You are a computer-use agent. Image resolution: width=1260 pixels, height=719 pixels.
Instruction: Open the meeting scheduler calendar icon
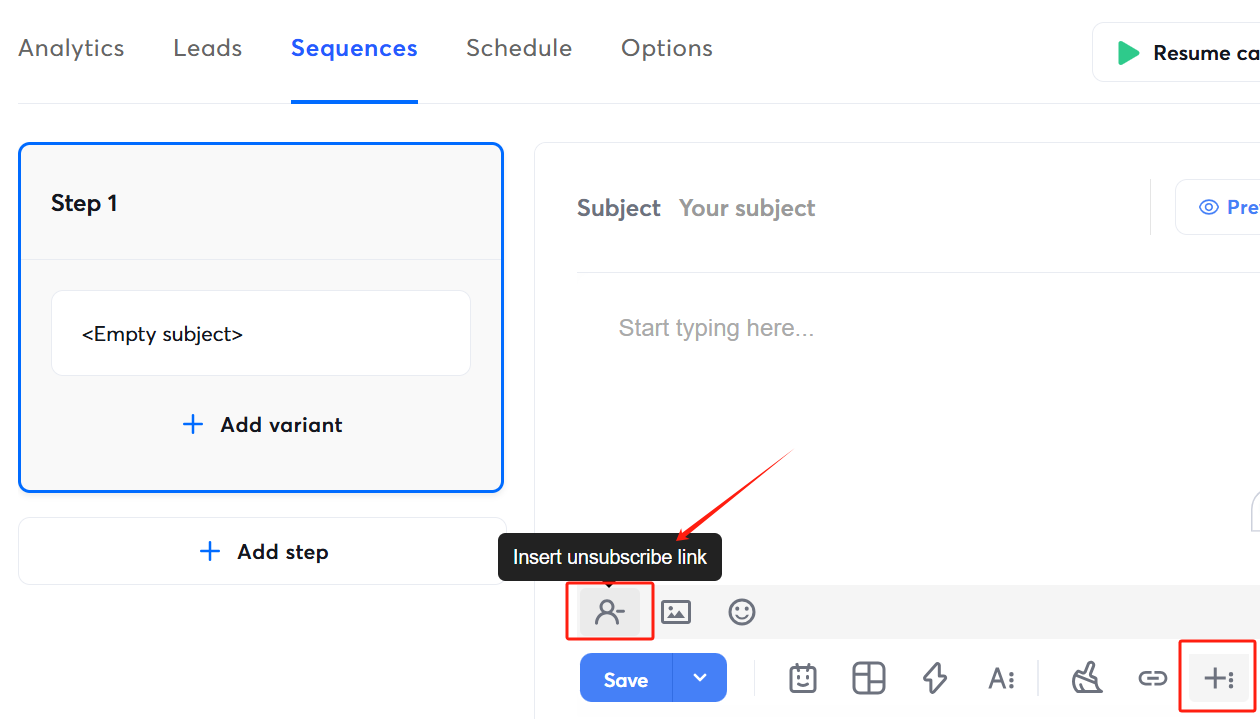point(803,678)
